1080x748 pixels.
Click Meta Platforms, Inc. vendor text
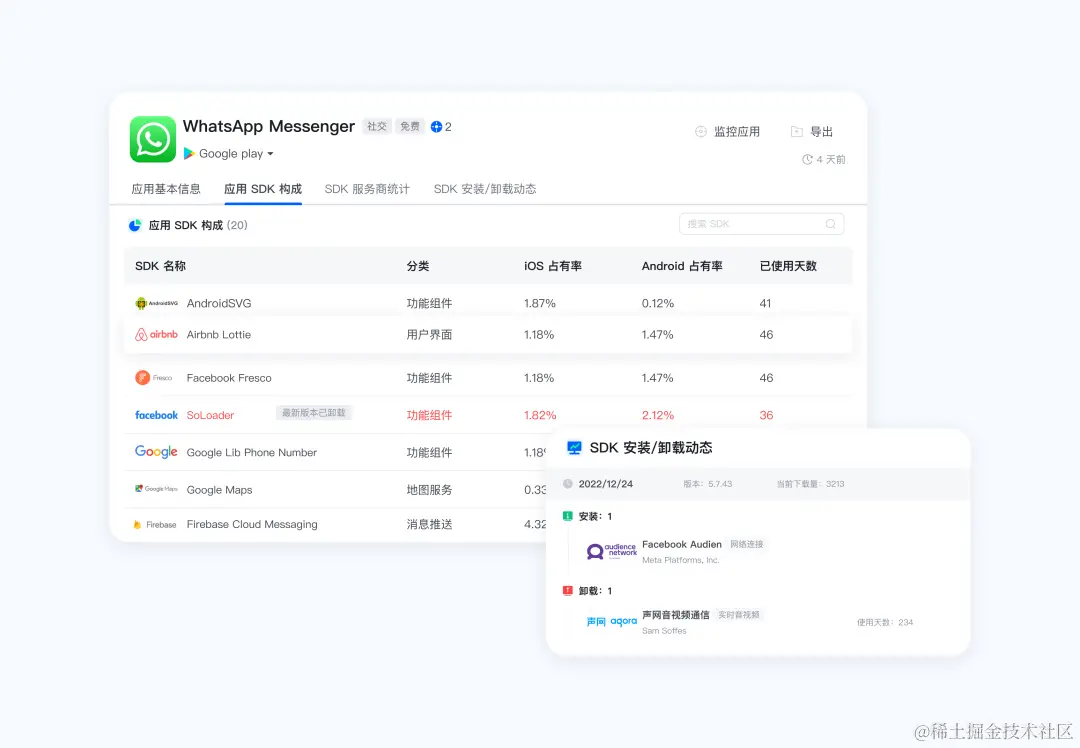(x=681, y=560)
